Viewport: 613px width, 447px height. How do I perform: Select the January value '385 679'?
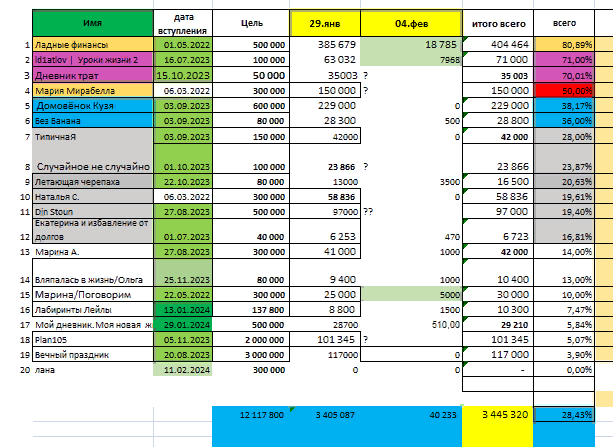(x=325, y=45)
